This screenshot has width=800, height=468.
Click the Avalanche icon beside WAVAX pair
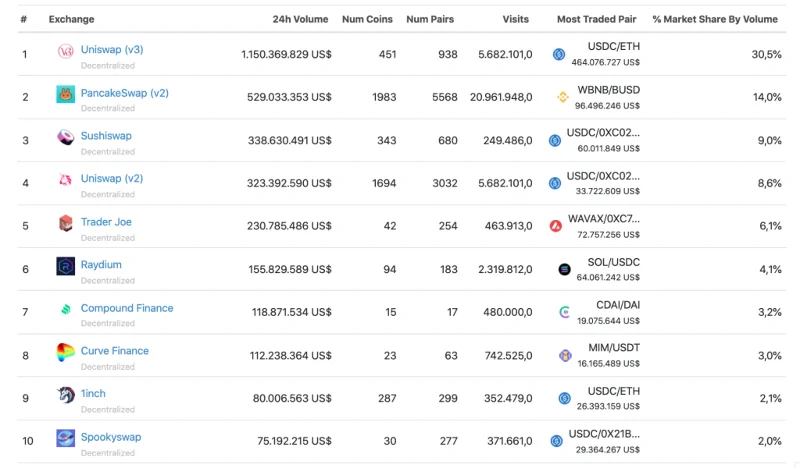point(556,226)
